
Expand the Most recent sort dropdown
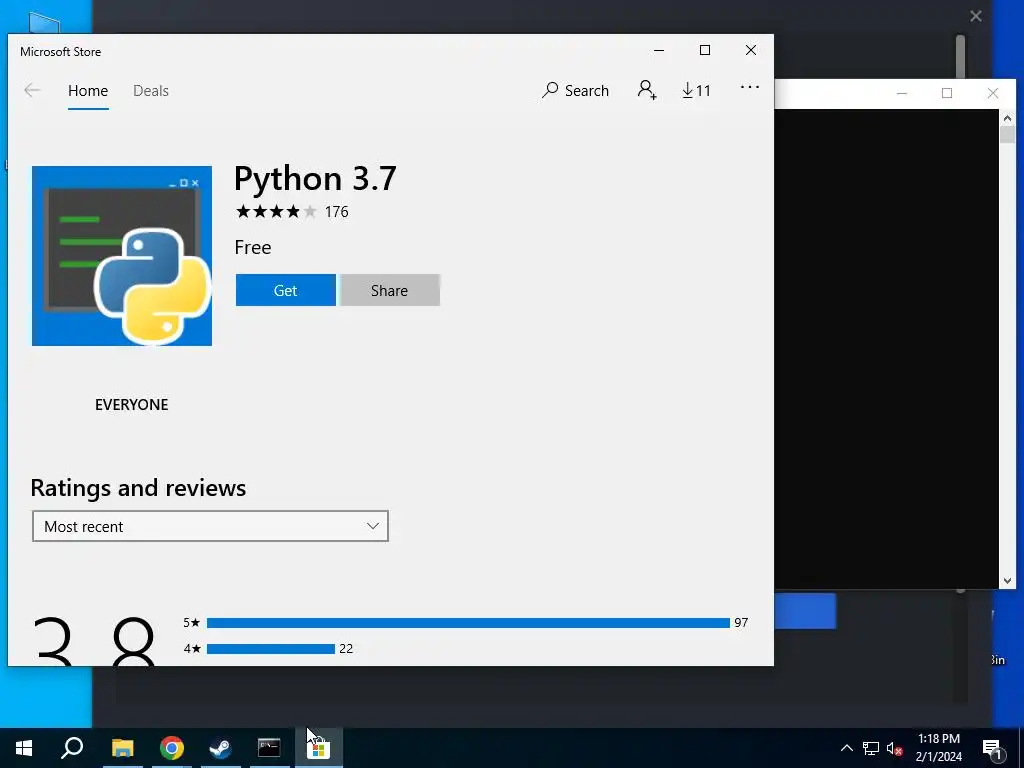pyautogui.click(x=210, y=526)
